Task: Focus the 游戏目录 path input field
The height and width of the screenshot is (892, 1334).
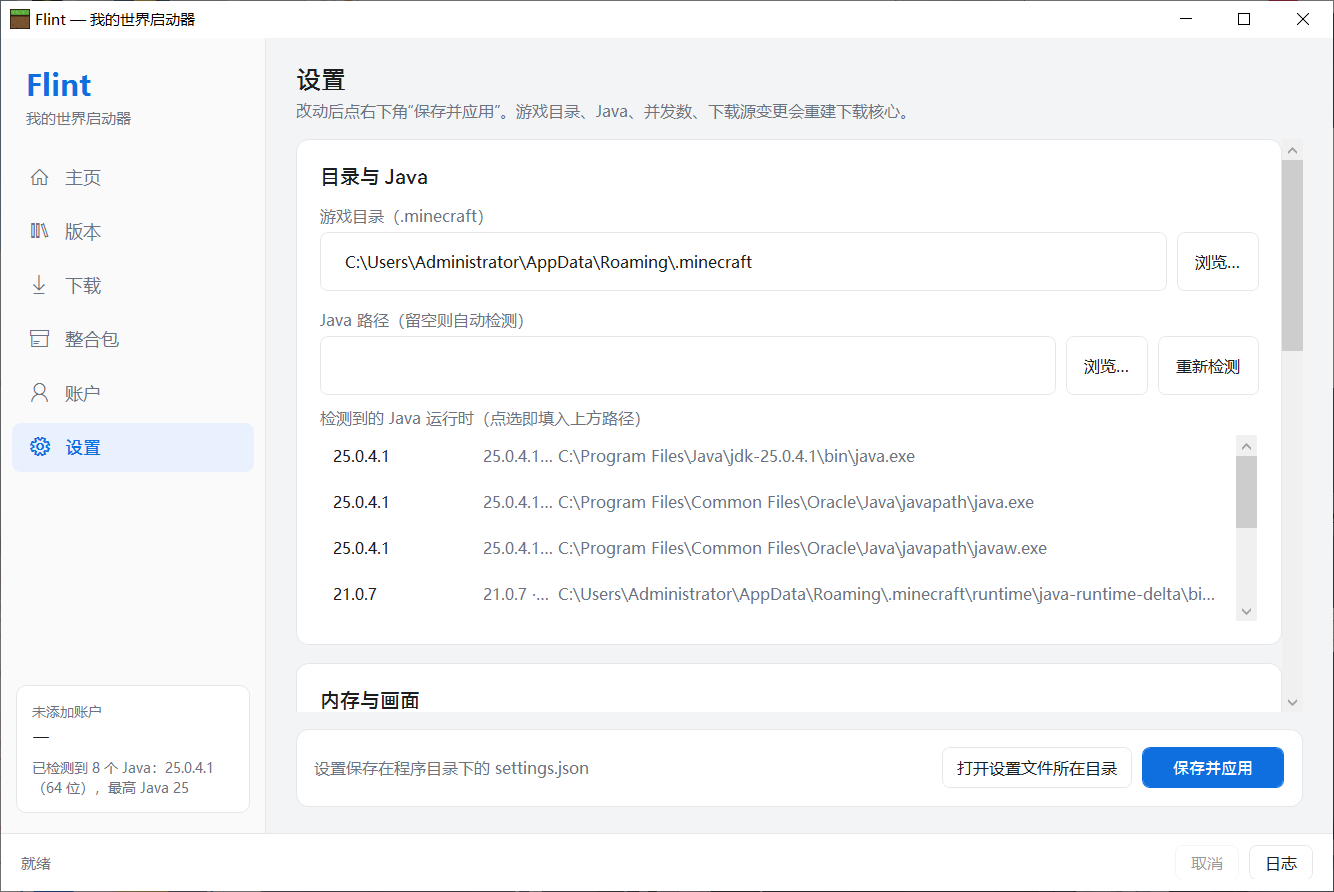Action: point(743,262)
